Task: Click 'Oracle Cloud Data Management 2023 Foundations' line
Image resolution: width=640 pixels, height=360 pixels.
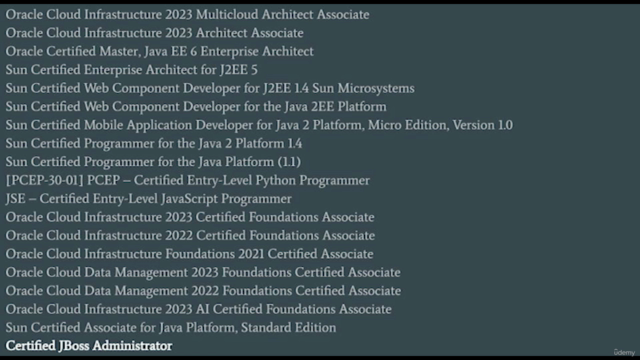Action: pos(203,272)
